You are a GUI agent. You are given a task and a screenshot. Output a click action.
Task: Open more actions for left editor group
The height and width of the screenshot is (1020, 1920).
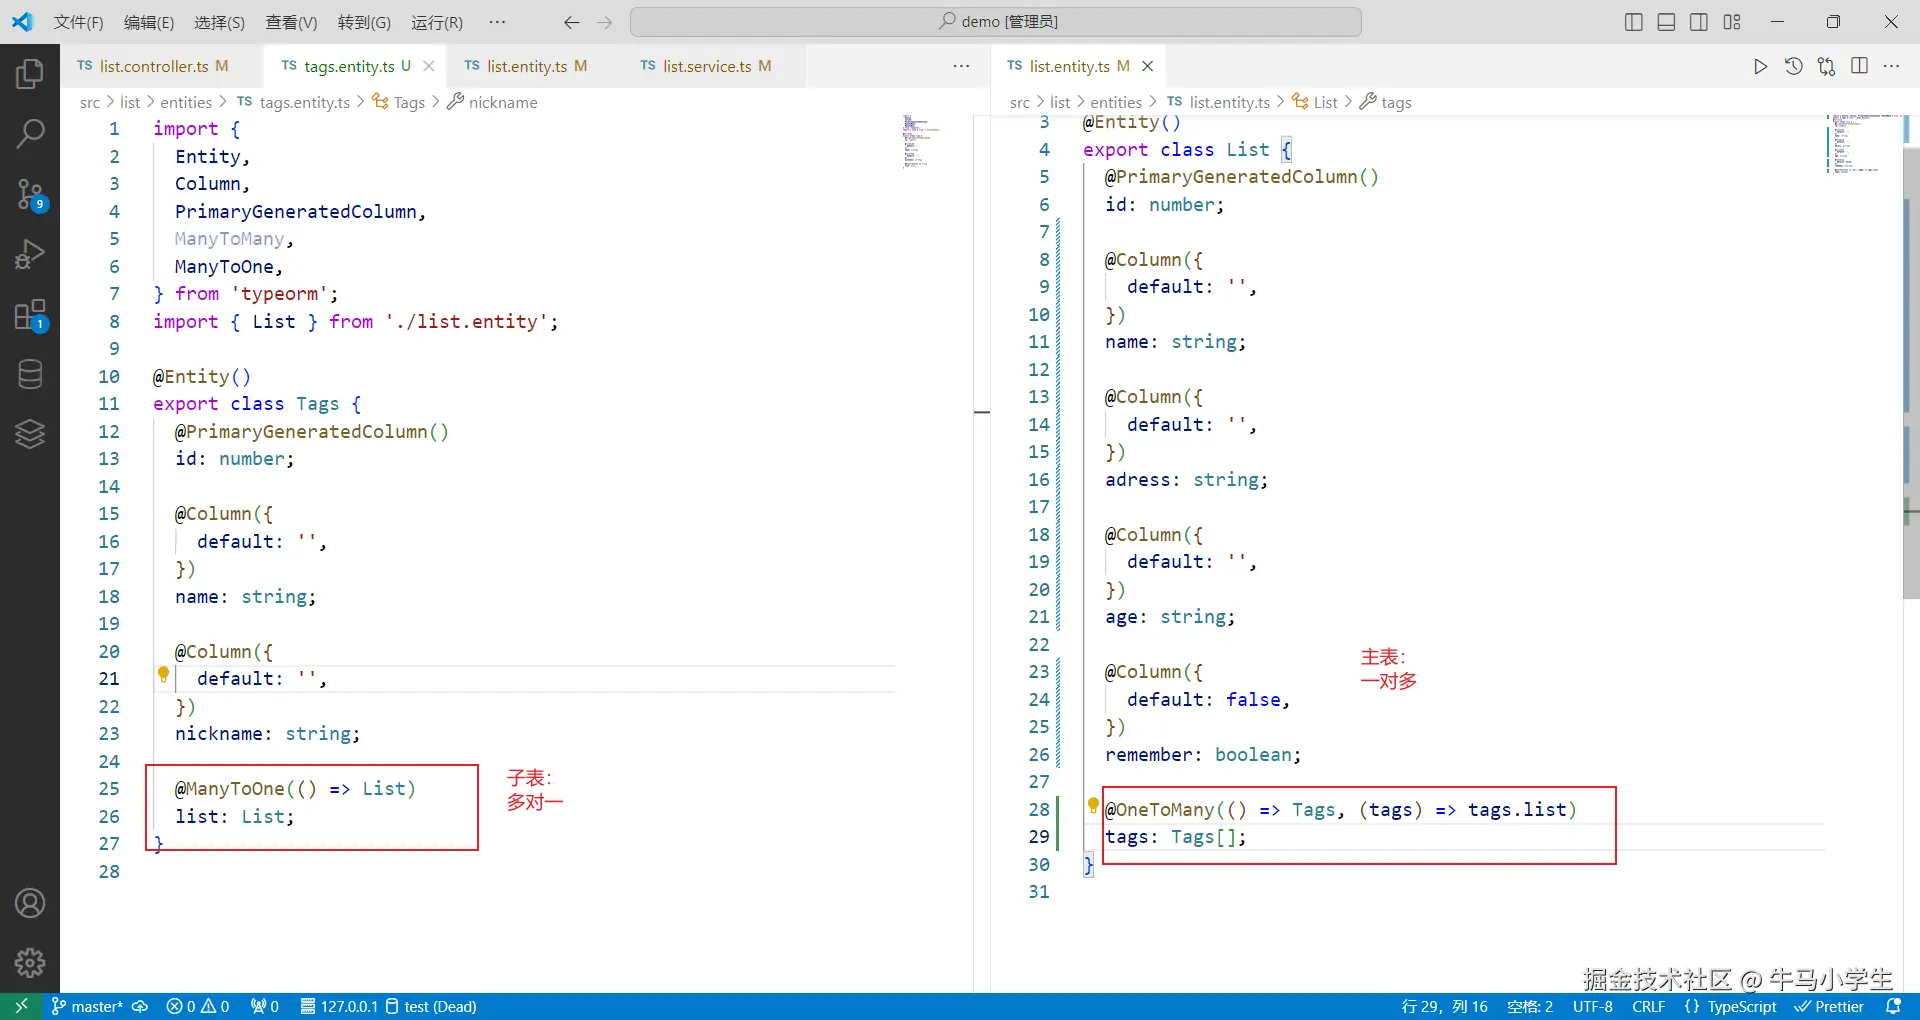[961, 66]
